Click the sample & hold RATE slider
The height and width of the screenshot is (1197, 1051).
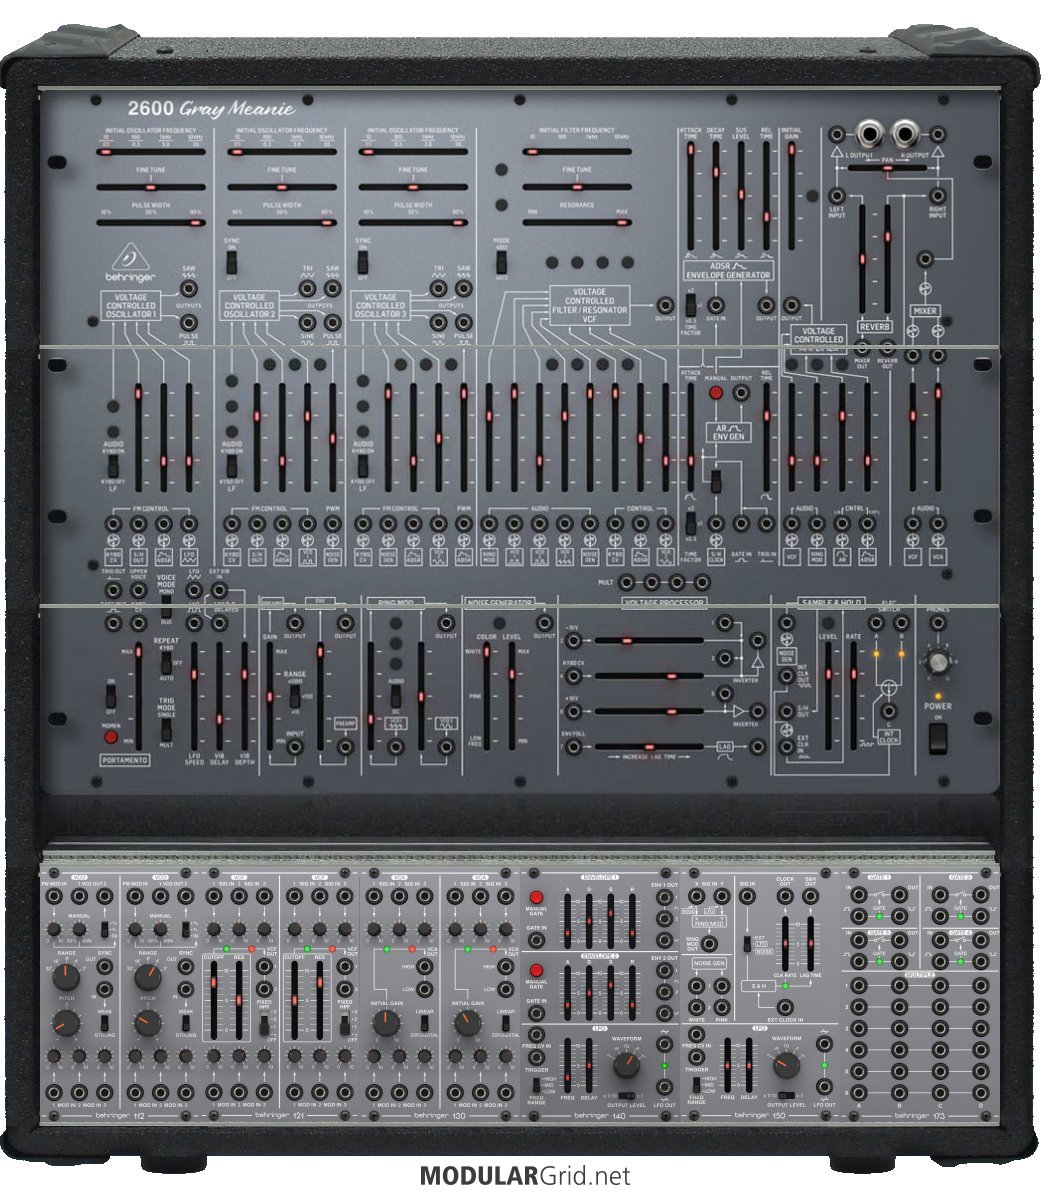coord(853,696)
